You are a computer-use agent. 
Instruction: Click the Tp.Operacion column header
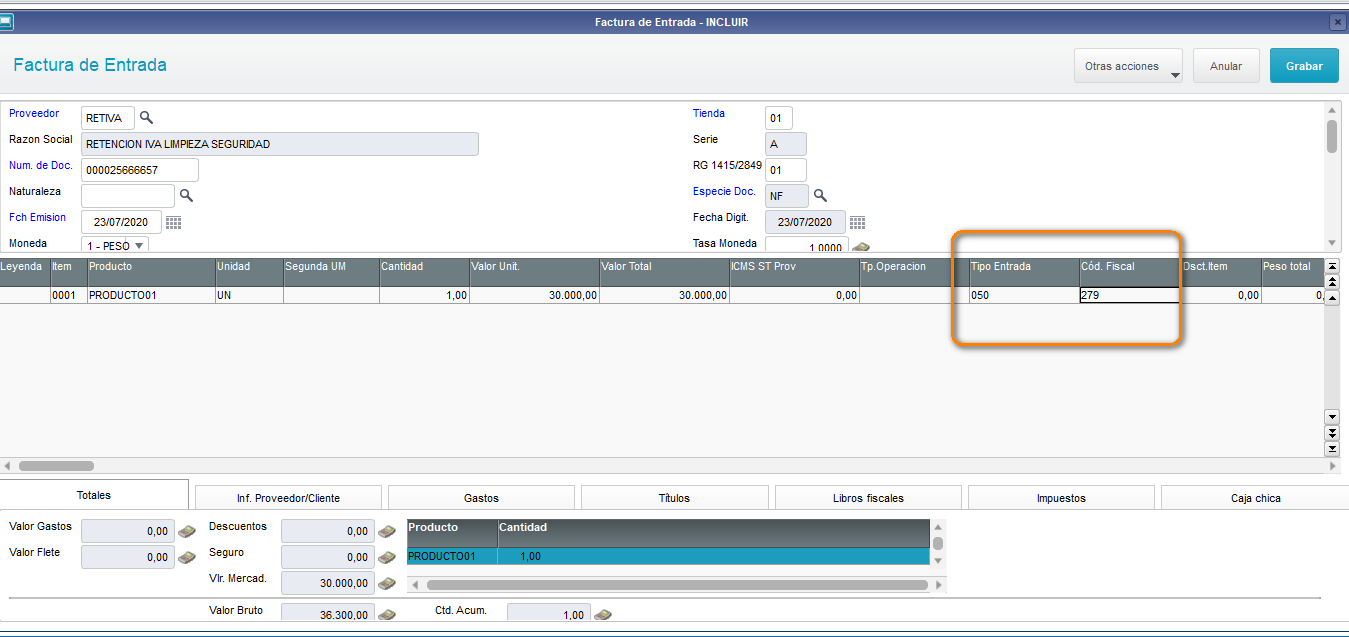click(914, 272)
